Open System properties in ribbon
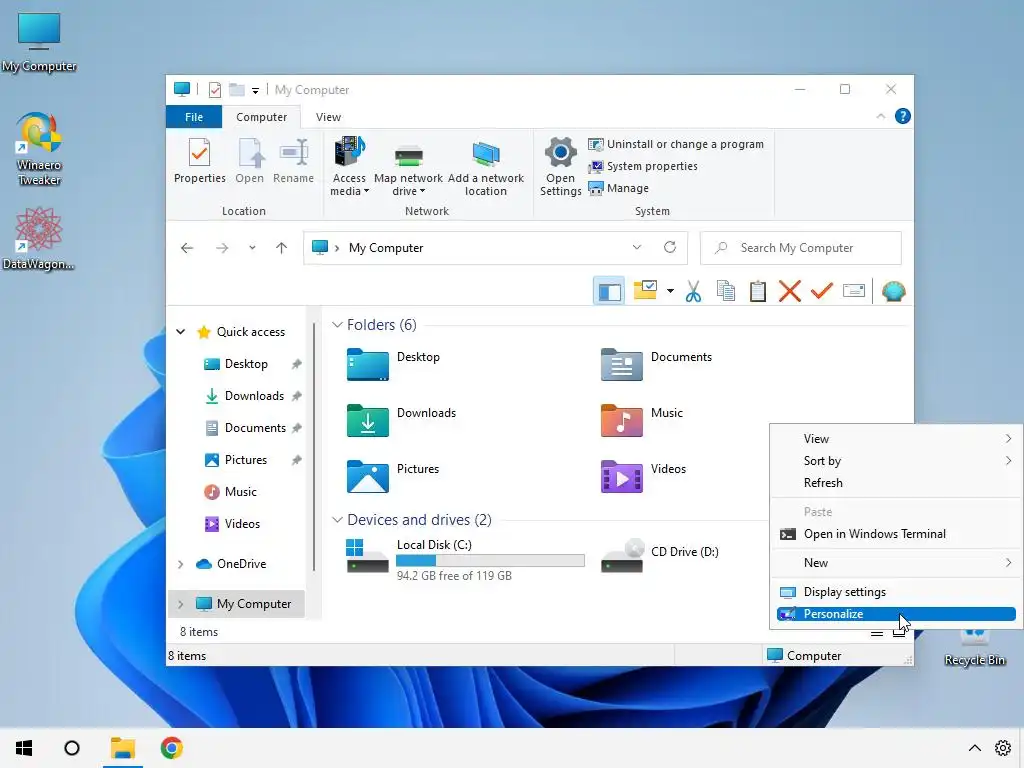 tap(643, 167)
